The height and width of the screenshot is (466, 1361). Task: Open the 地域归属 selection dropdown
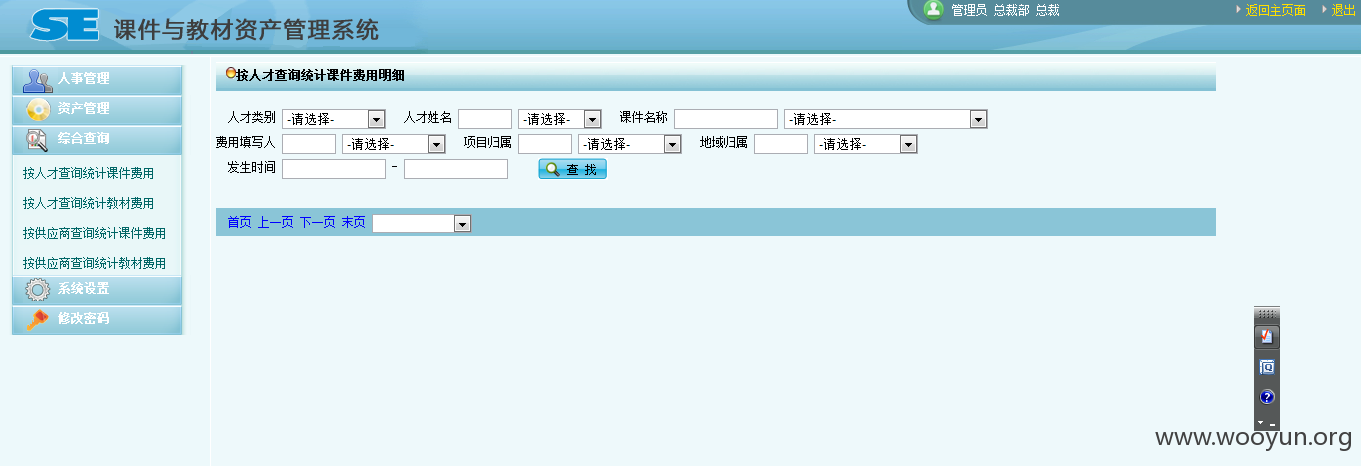click(866, 144)
